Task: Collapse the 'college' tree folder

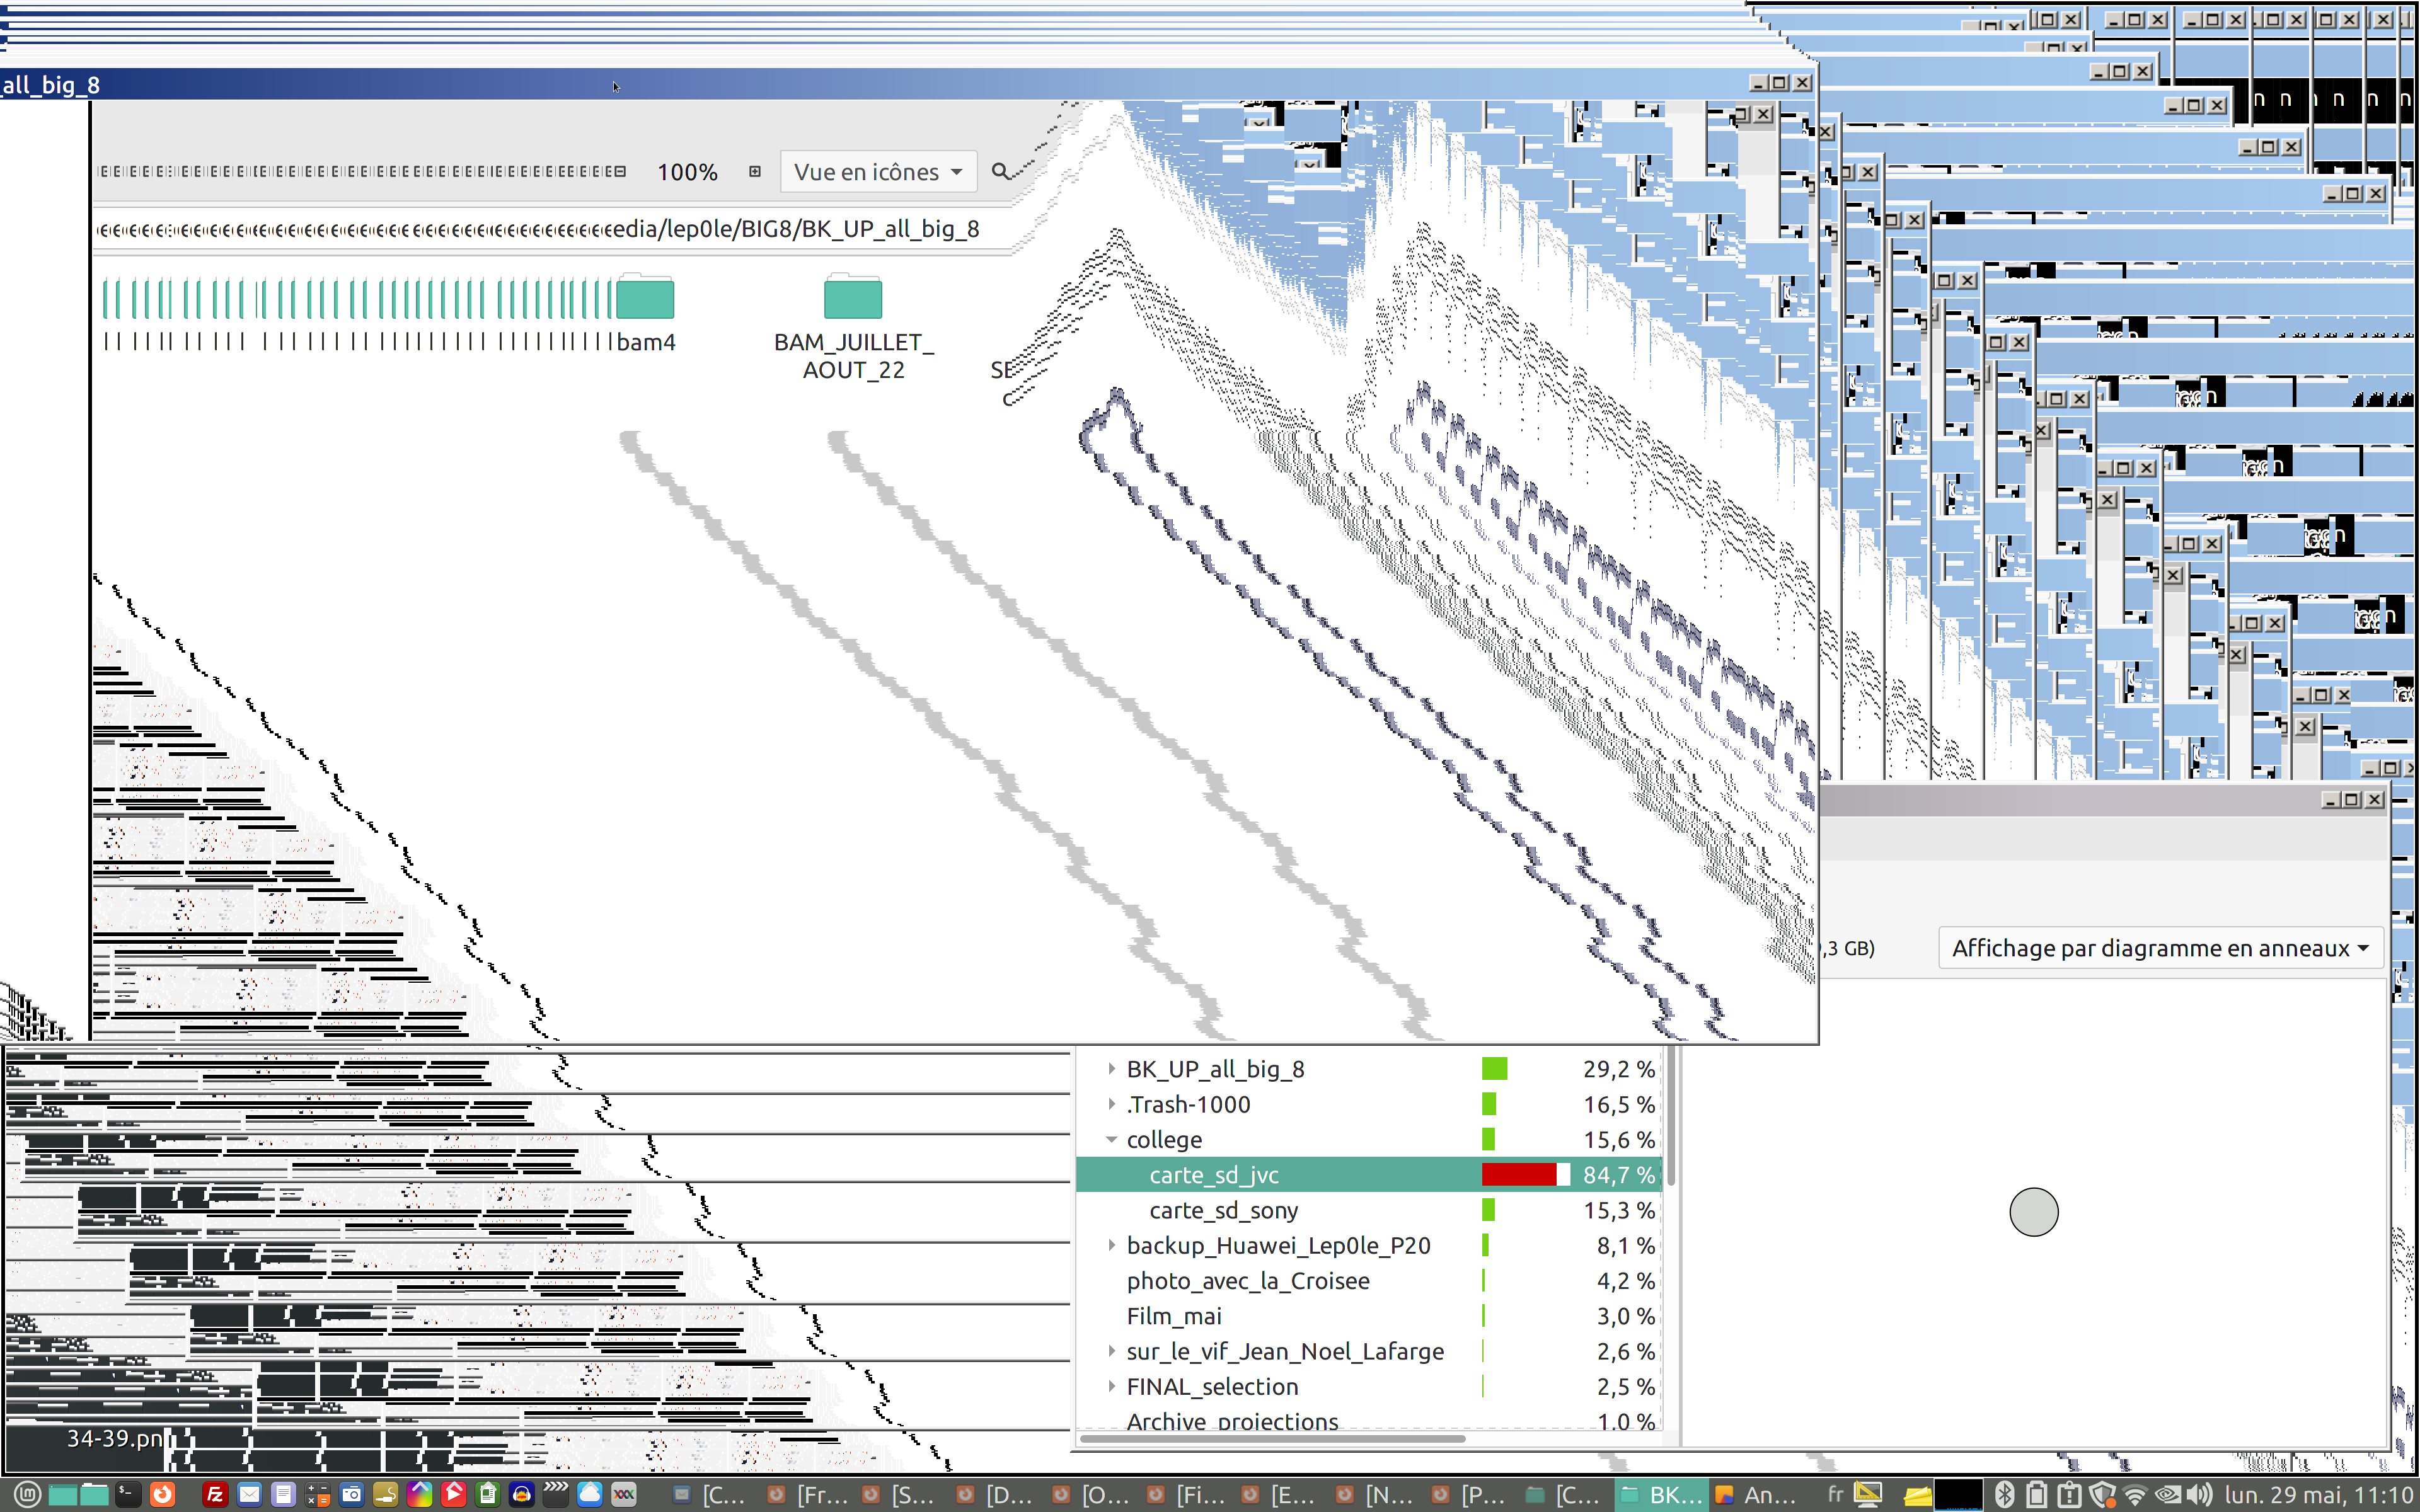Action: 1111,1140
